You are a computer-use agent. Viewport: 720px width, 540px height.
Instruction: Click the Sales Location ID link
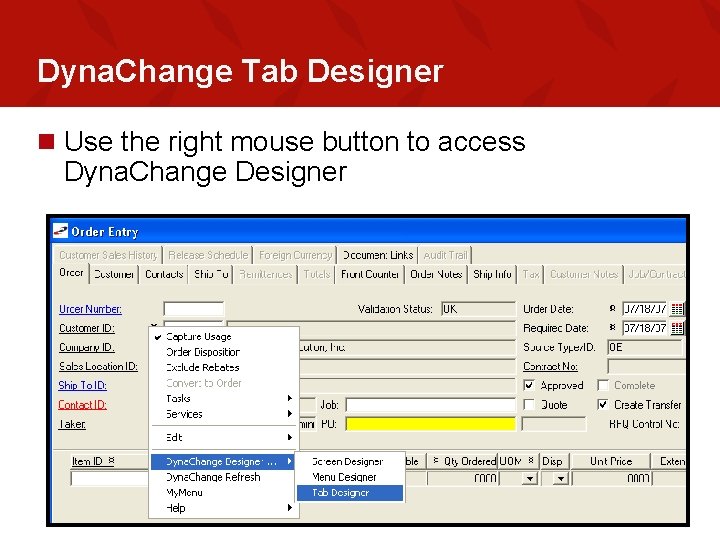coord(98,366)
